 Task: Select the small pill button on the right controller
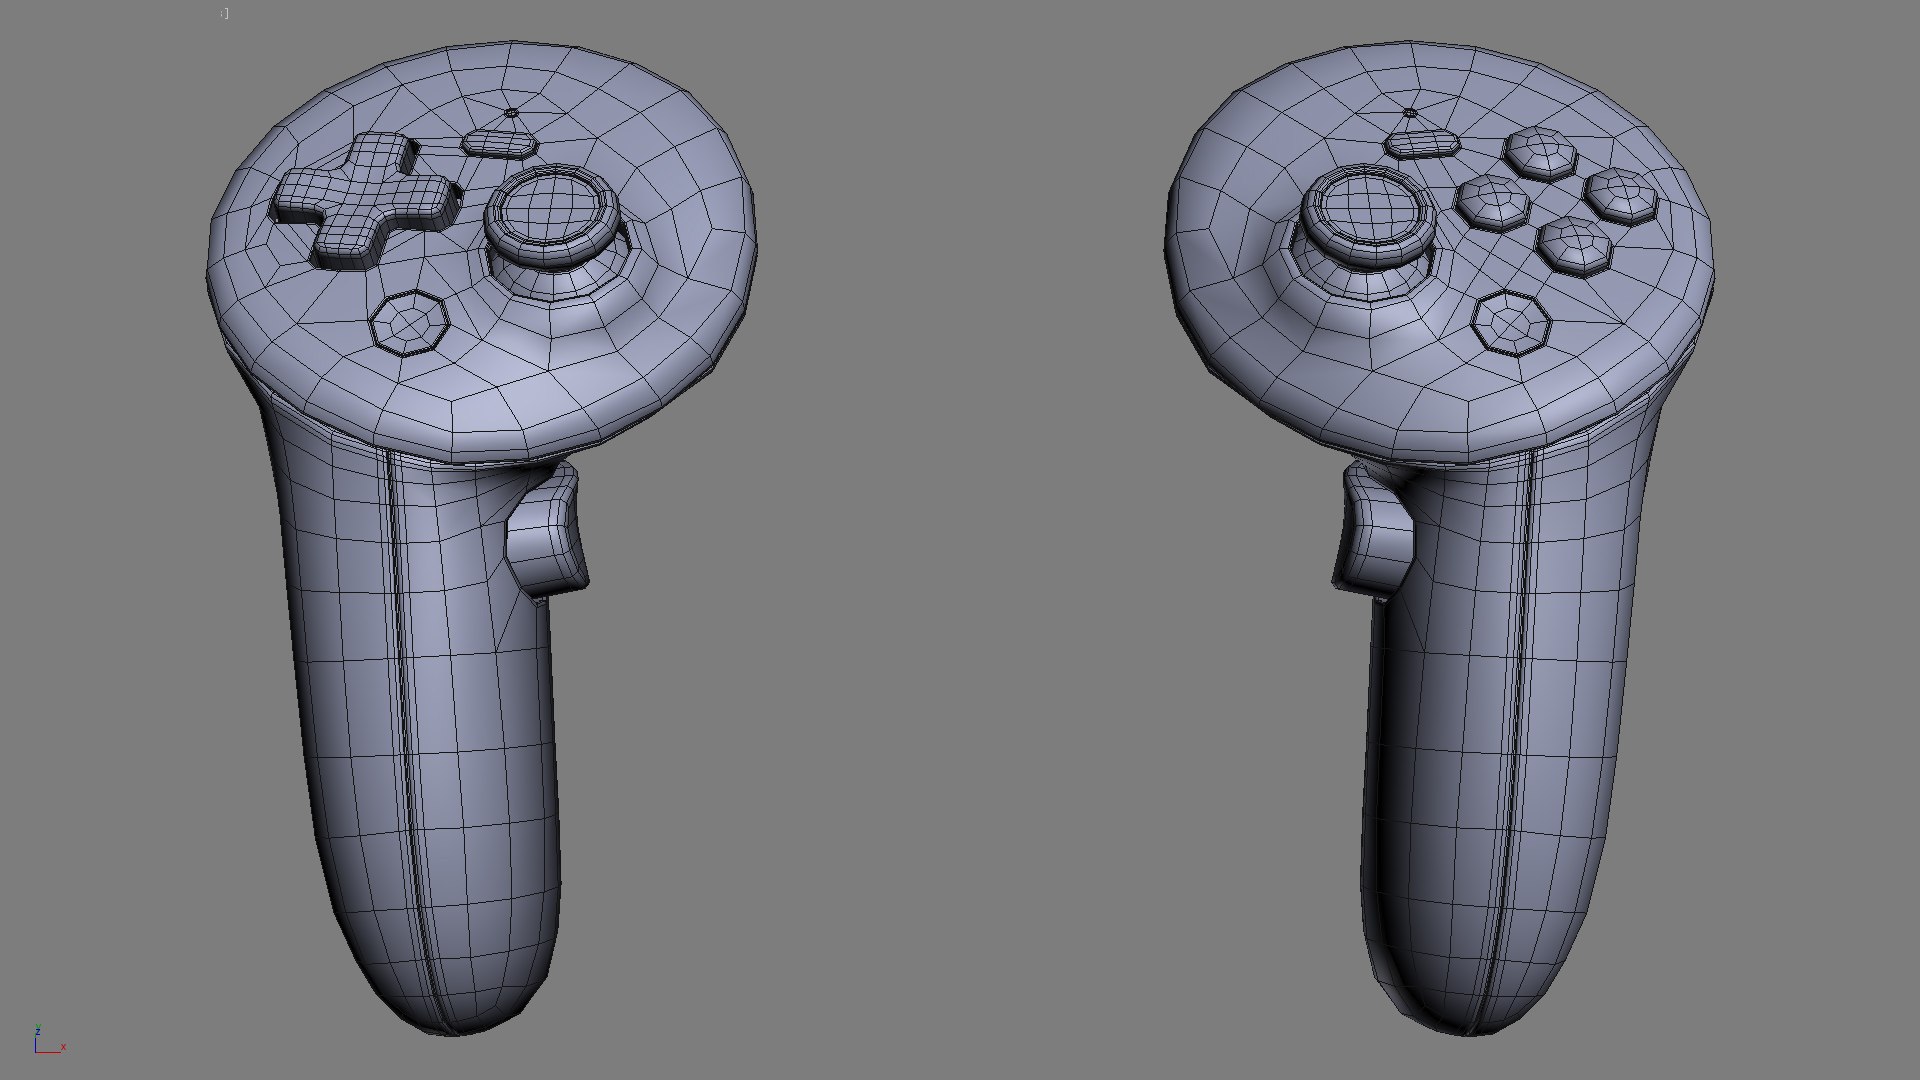click(x=1423, y=143)
